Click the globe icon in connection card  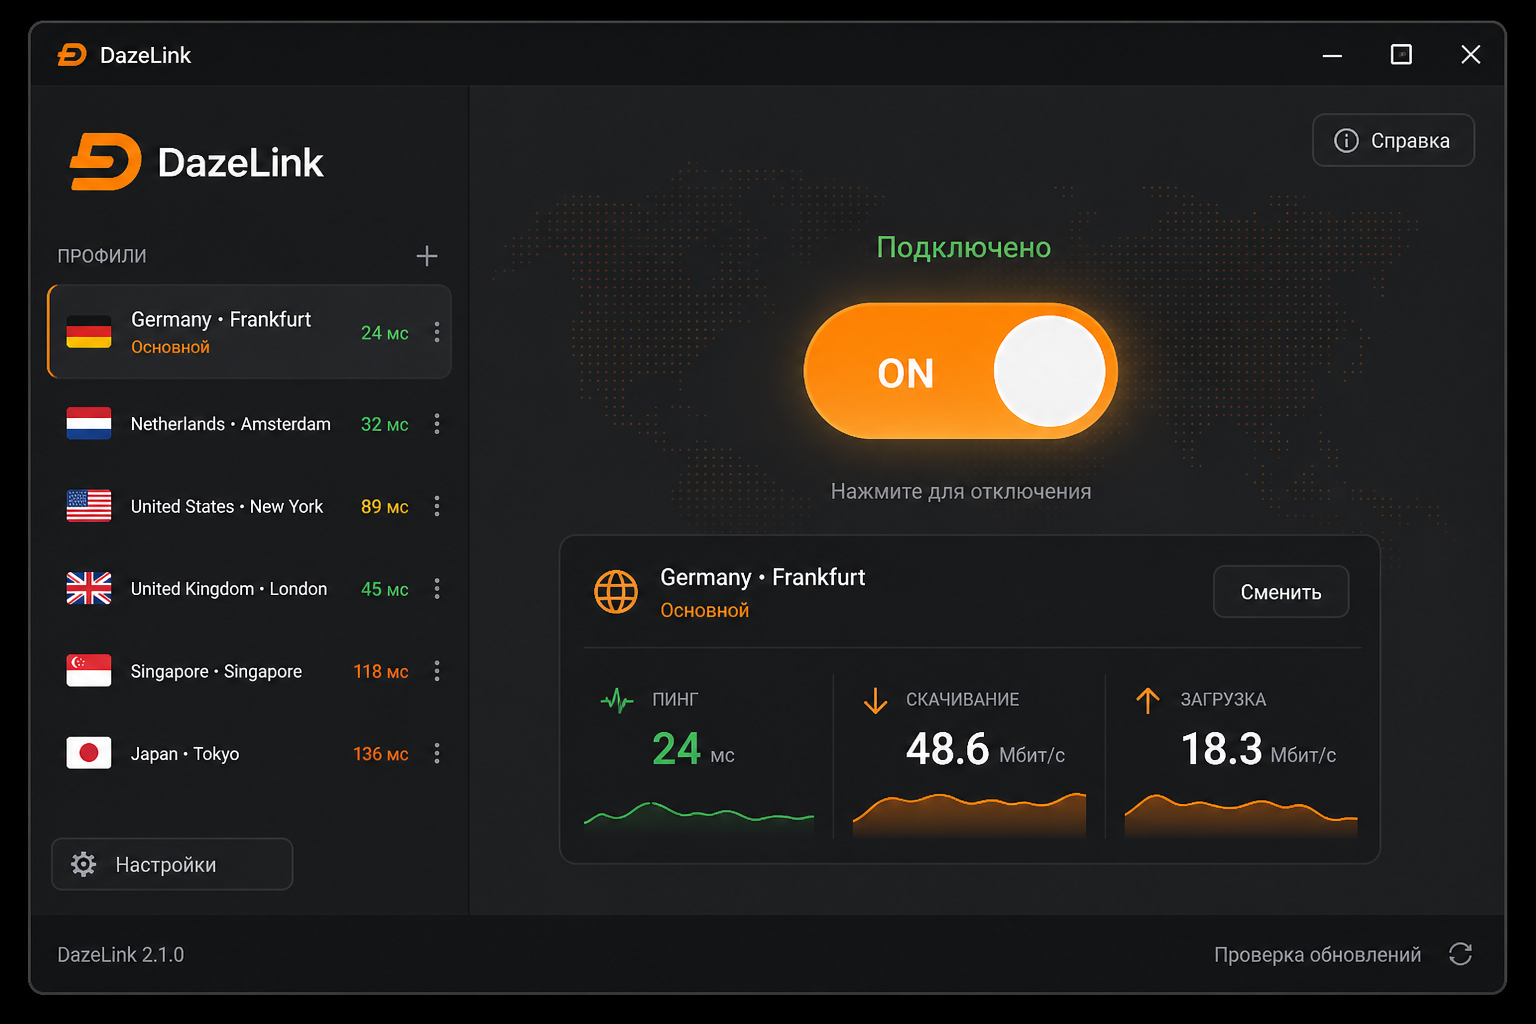(616, 592)
